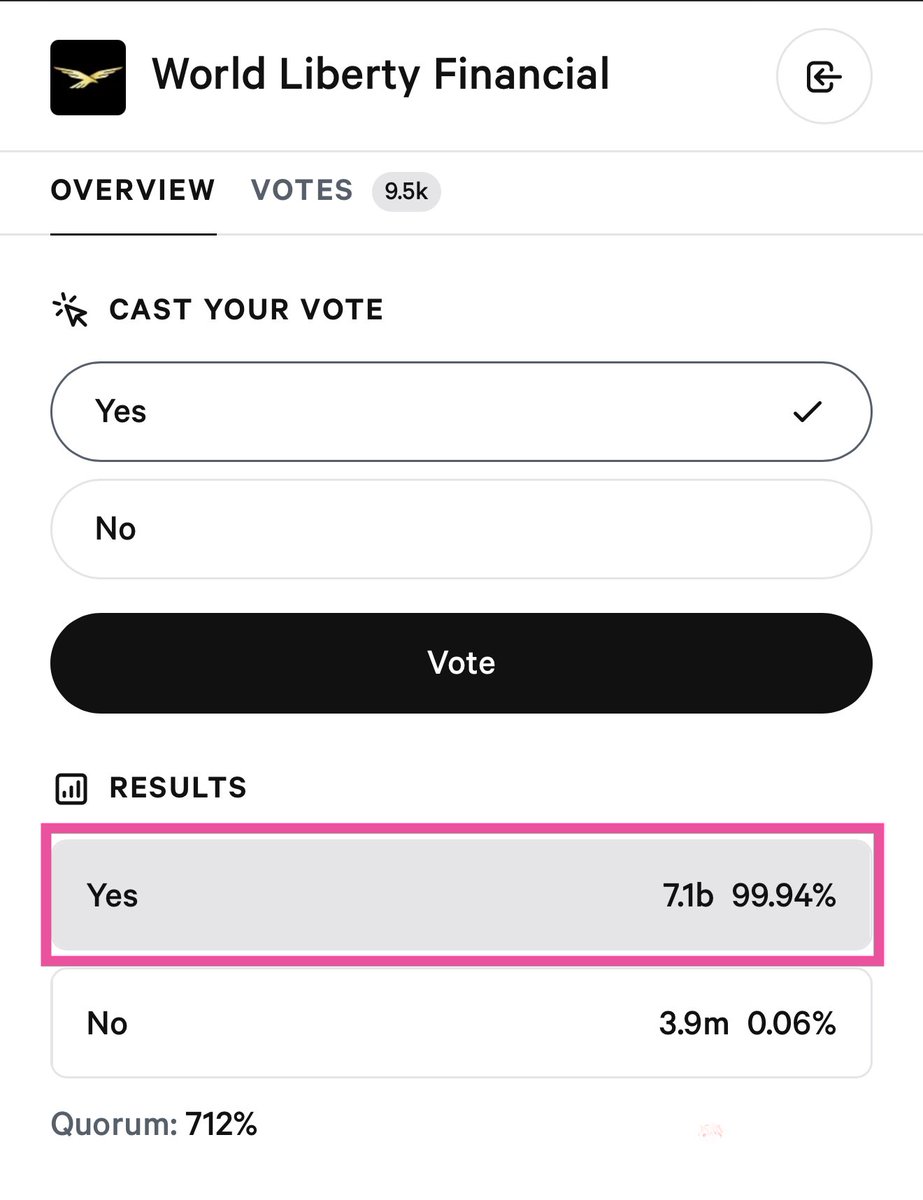
Task: Click the cursor icon beside Cast Your Vote
Action: click(x=70, y=310)
